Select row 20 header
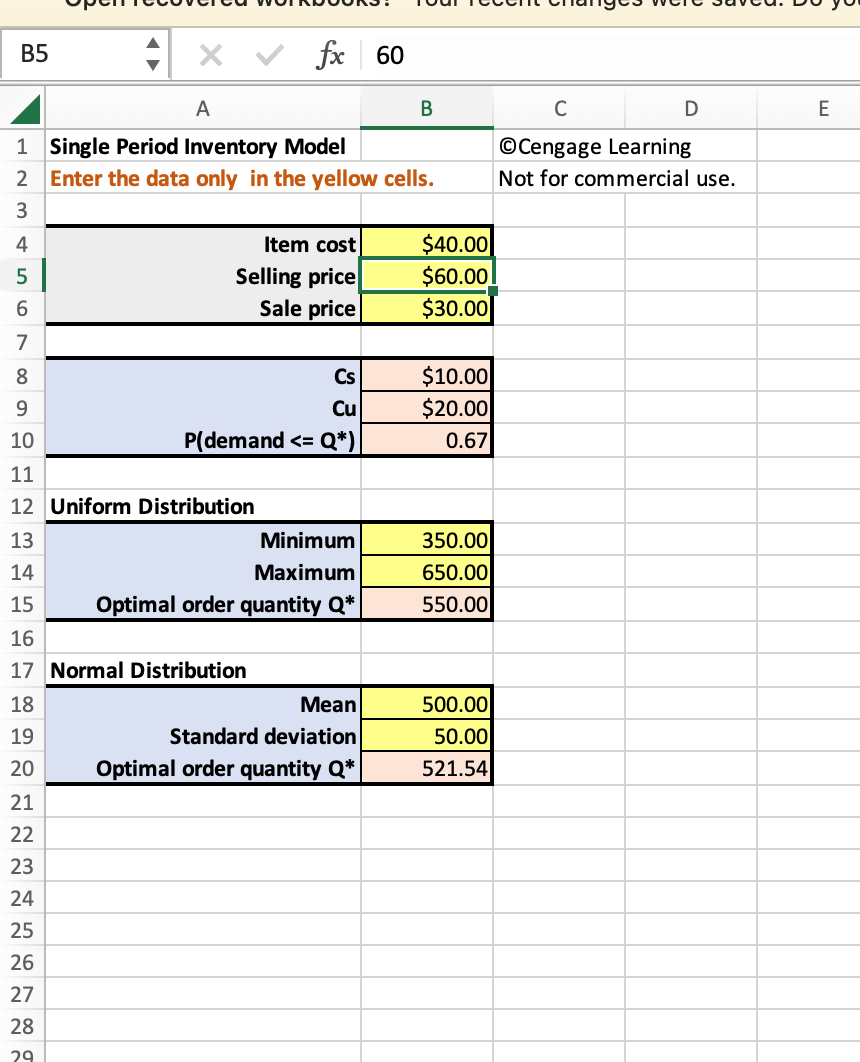Screen dimensions: 860x1062 [x=22, y=768]
